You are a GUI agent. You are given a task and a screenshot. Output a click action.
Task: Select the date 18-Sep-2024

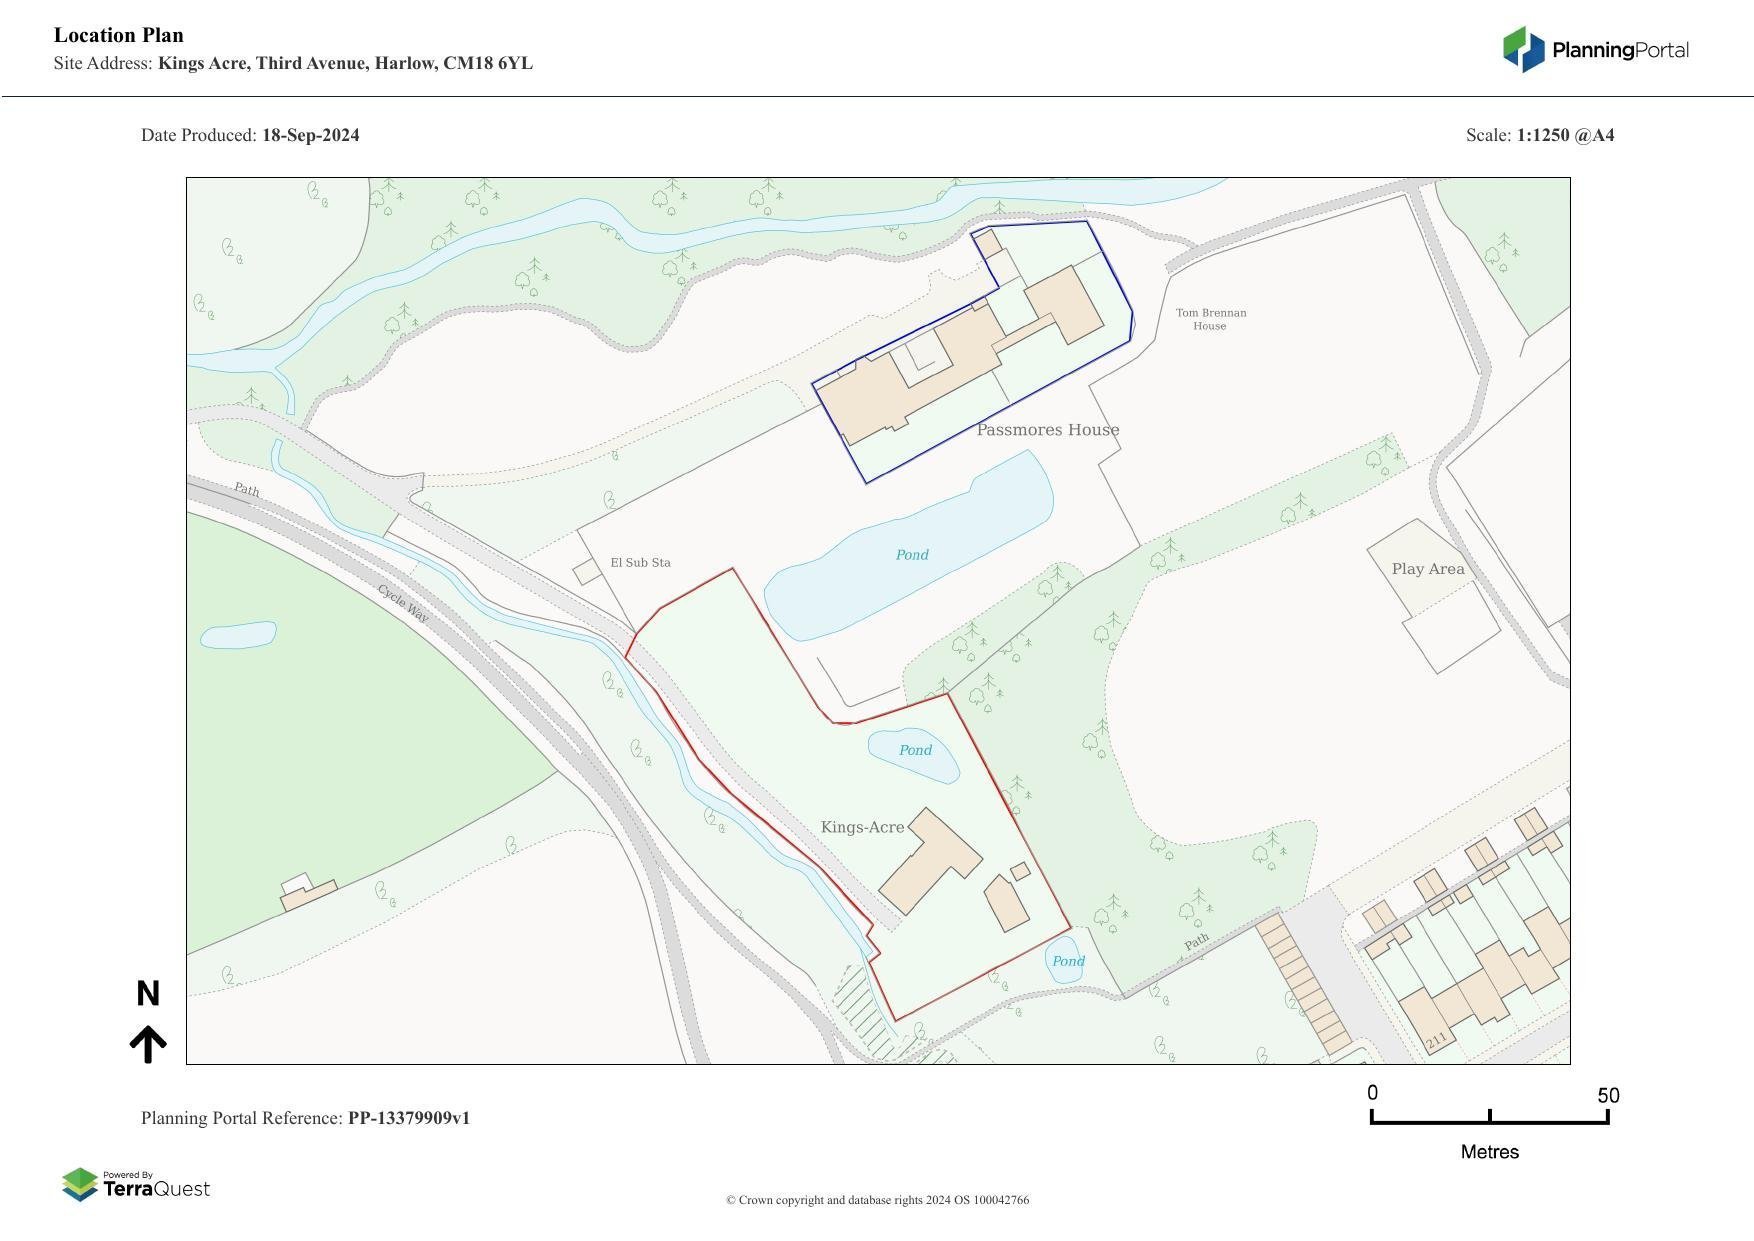click(x=310, y=135)
